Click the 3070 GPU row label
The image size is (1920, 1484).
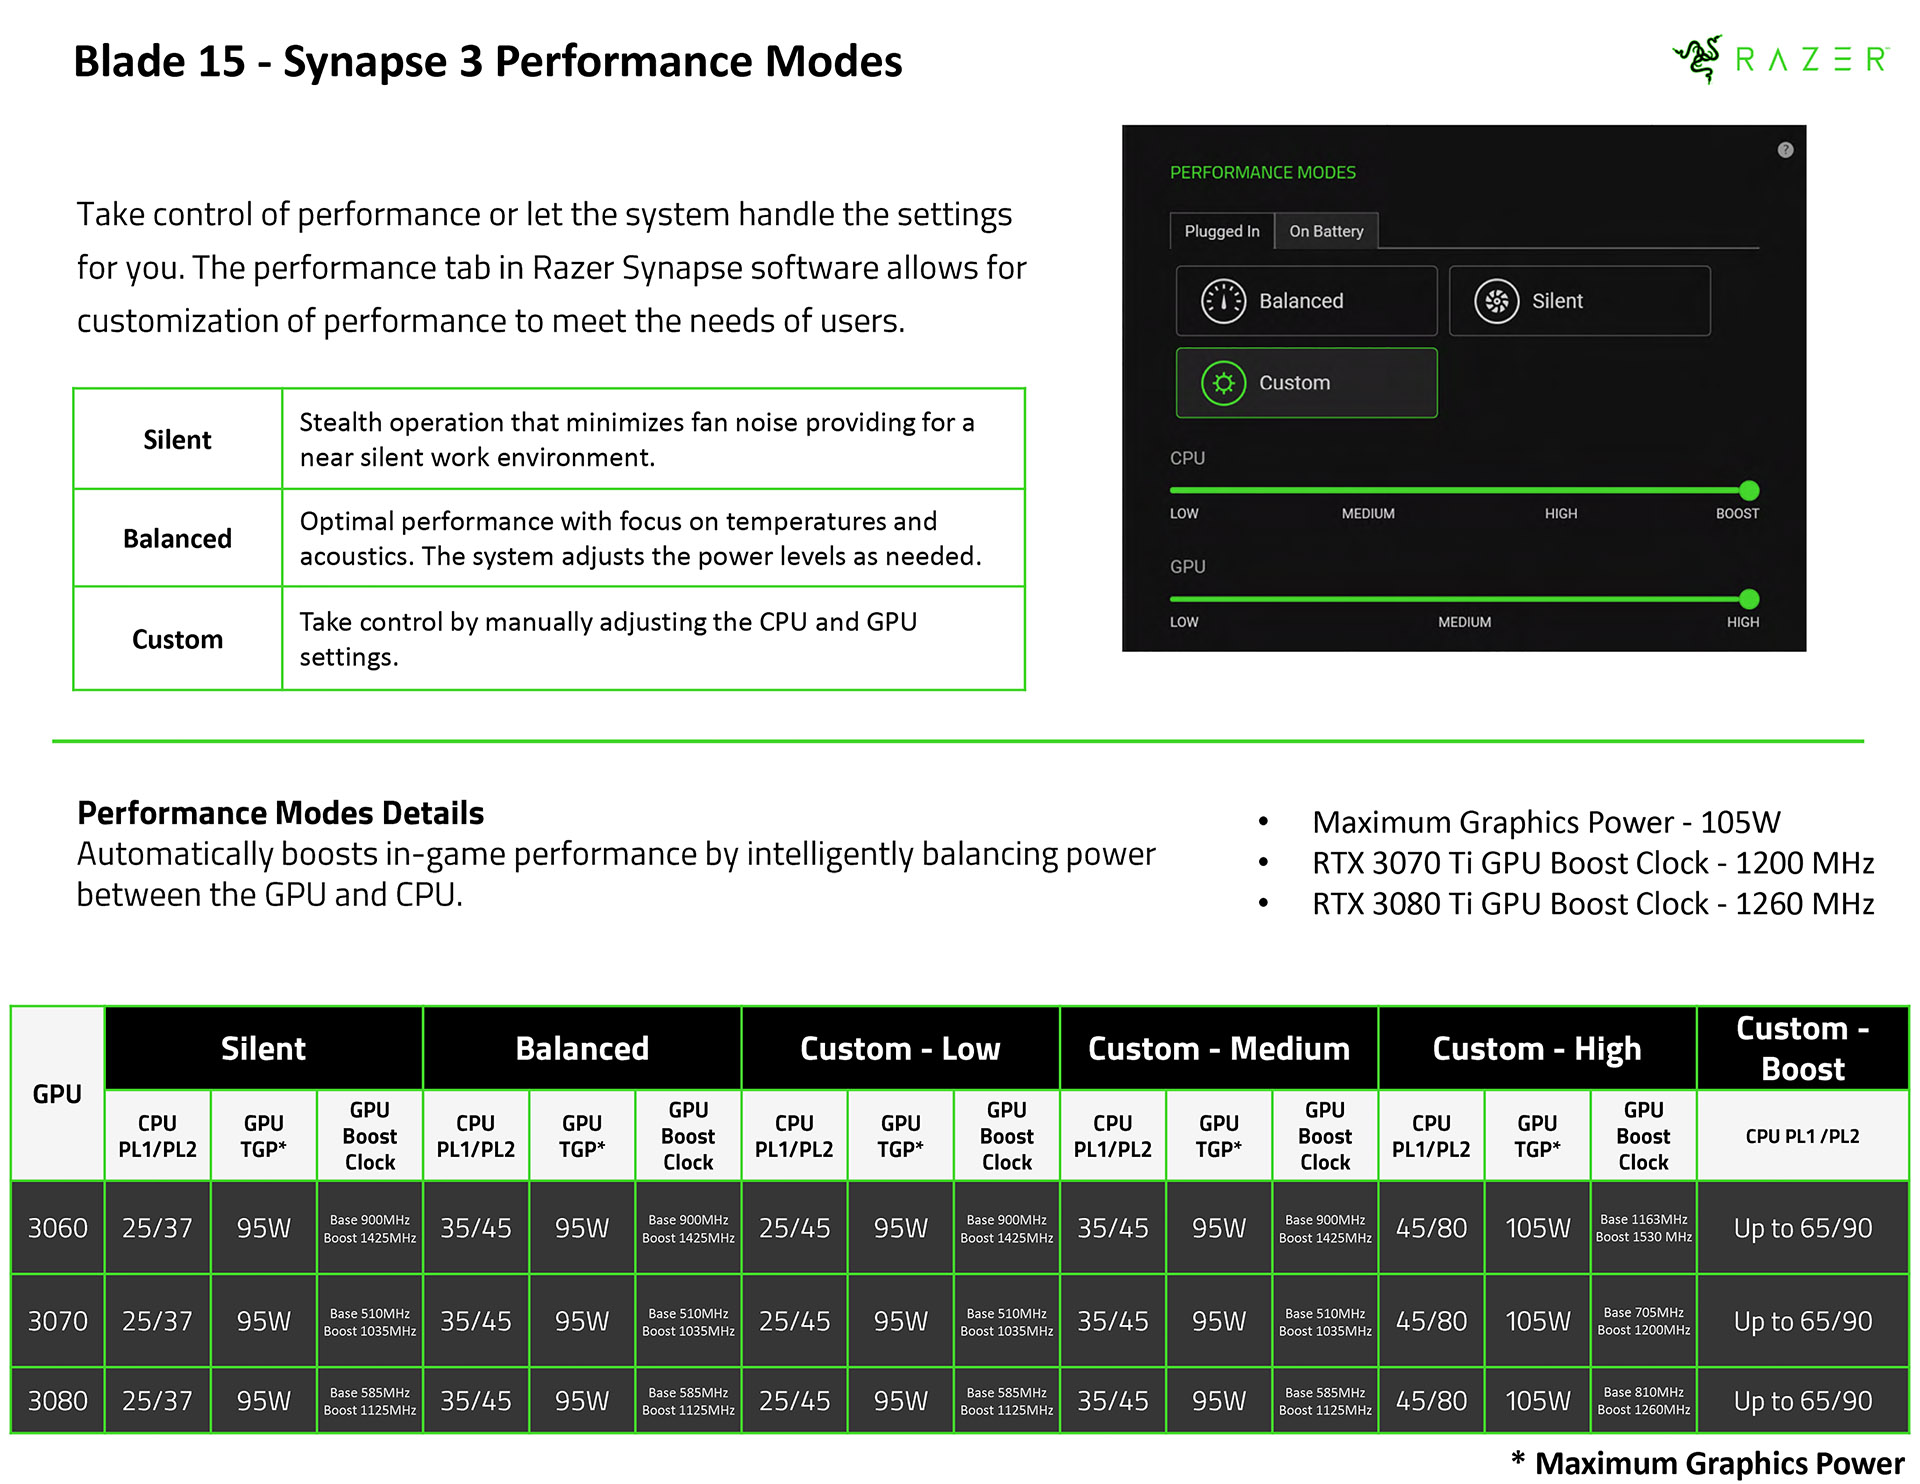(x=57, y=1321)
